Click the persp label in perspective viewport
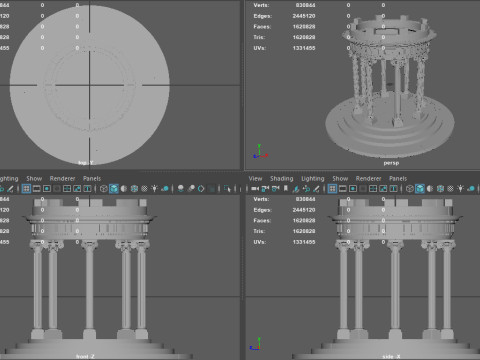Image resolution: width=480 pixels, height=360 pixels. [x=391, y=163]
